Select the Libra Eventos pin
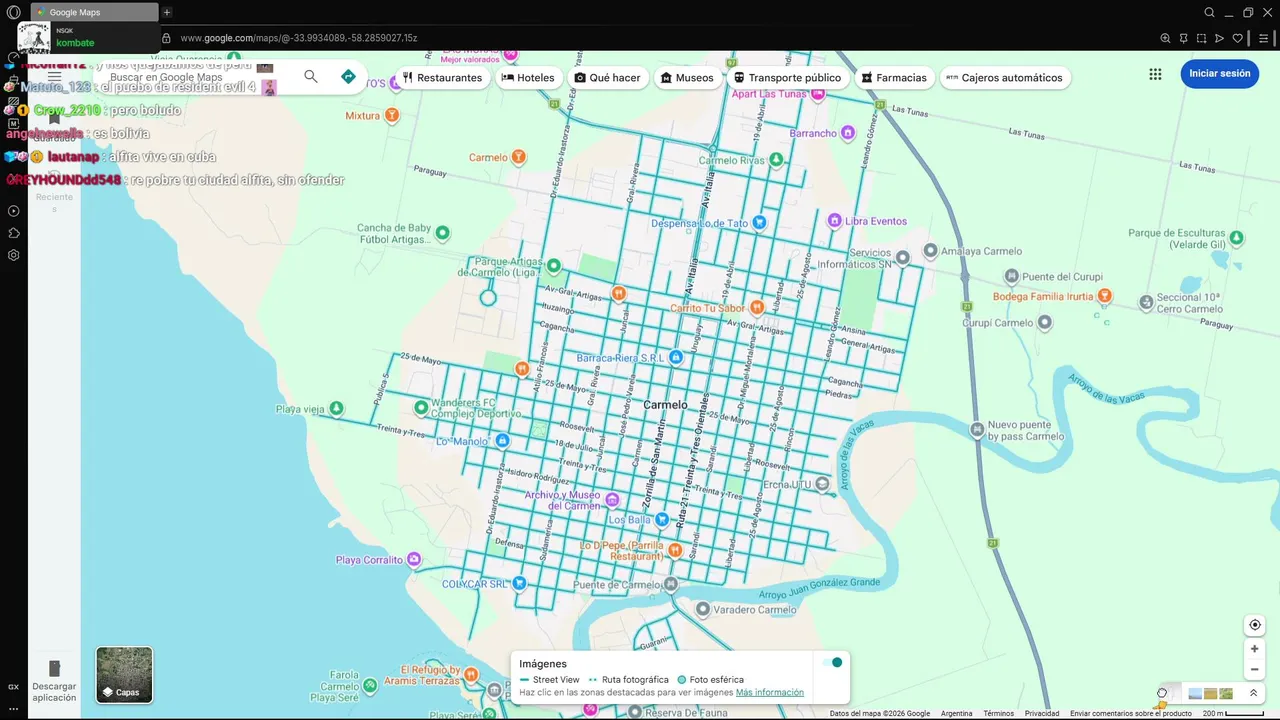Image resolution: width=1280 pixels, height=720 pixels. pyautogui.click(x=834, y=221)
